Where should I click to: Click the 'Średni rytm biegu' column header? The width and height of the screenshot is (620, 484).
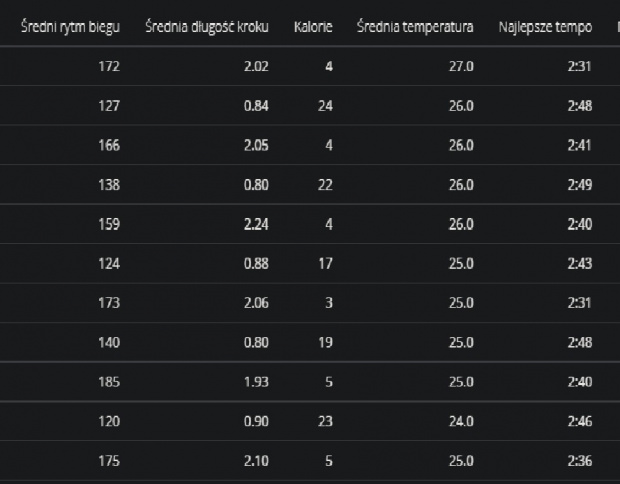click(x=70, y=25)
